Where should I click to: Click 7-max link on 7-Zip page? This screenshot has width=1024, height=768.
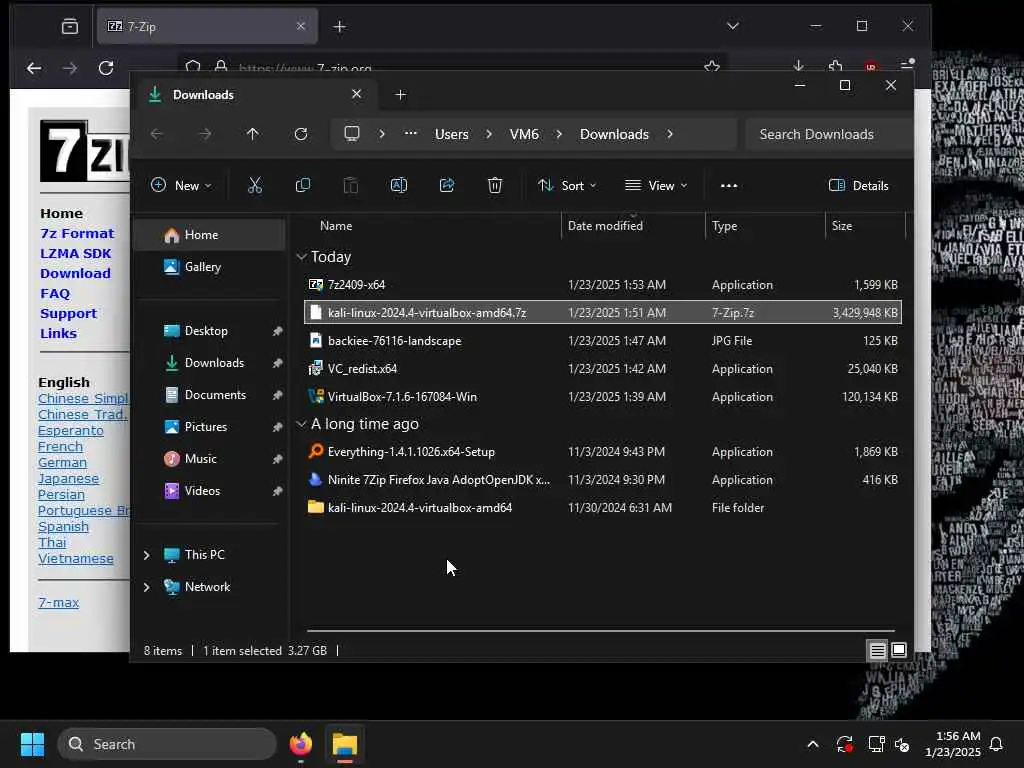[x=58, y=603]
